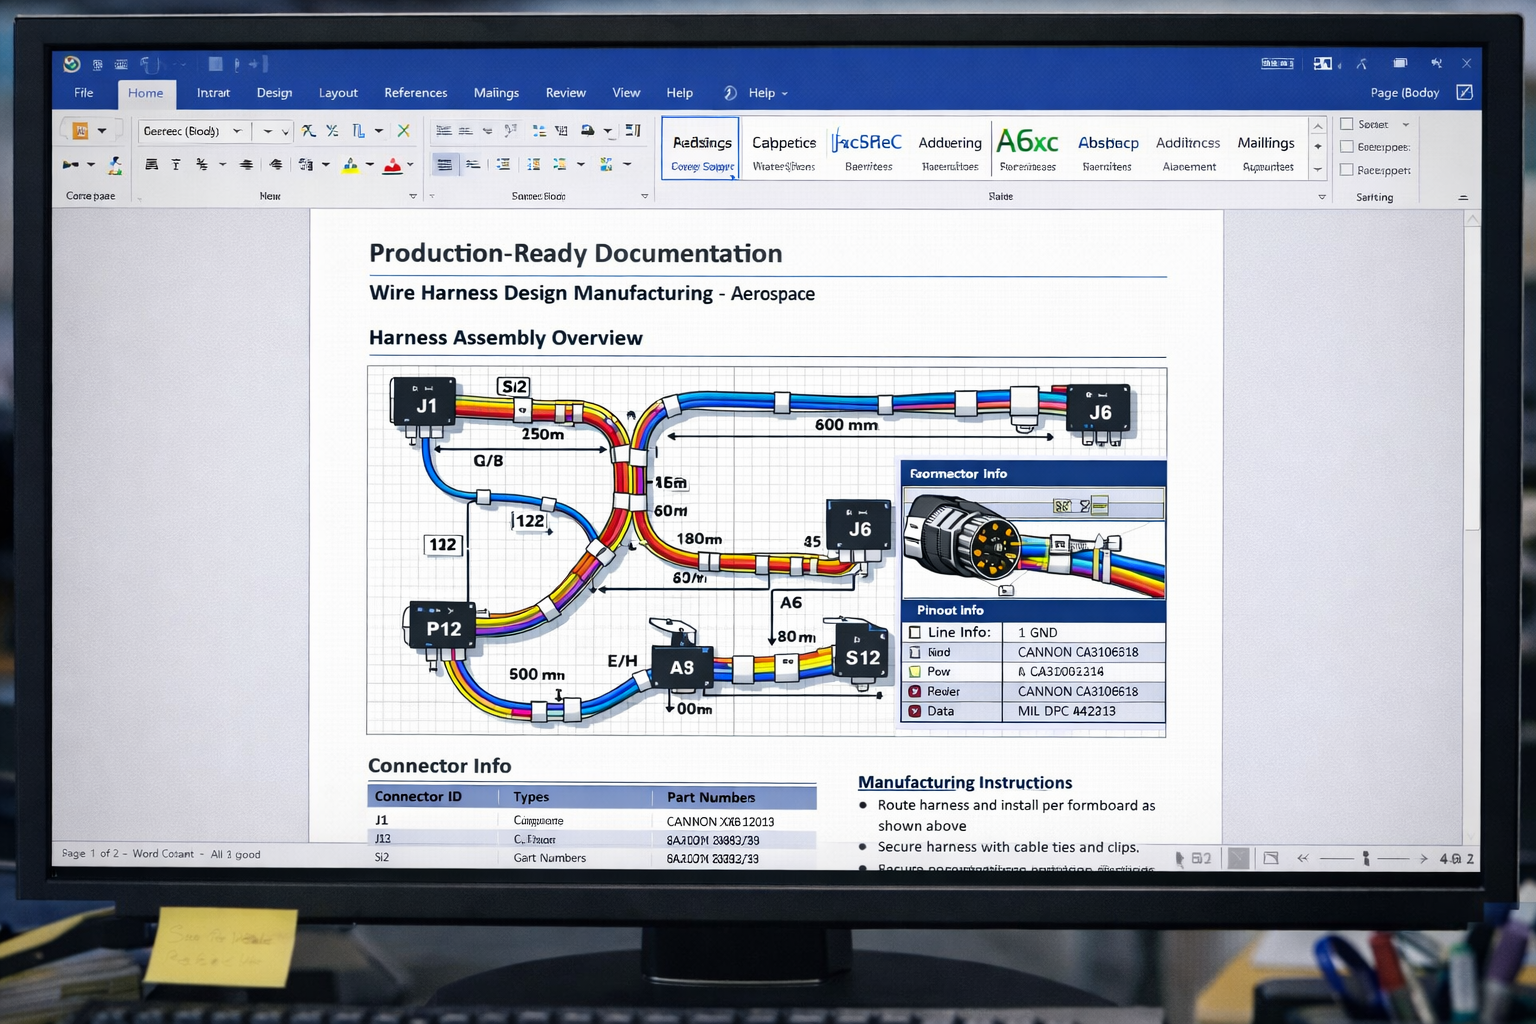1536x1024 pixels.
Task: Toggle the 'Eoeerppes' checkbox
Action: click(1346, 147)
